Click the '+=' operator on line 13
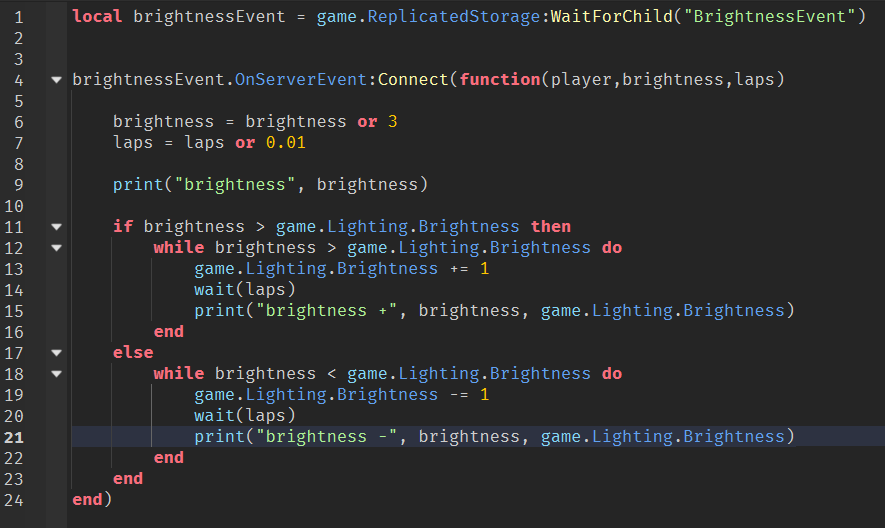This screenshot has height=528, width=885. click(459, 269)
